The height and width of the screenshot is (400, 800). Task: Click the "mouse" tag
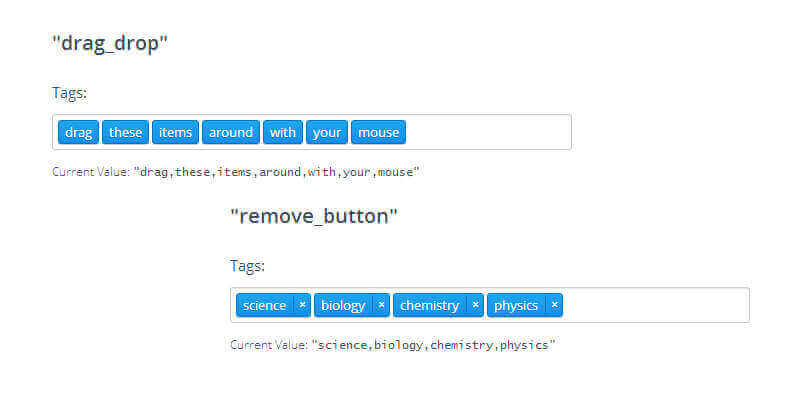tap(378, 132)
